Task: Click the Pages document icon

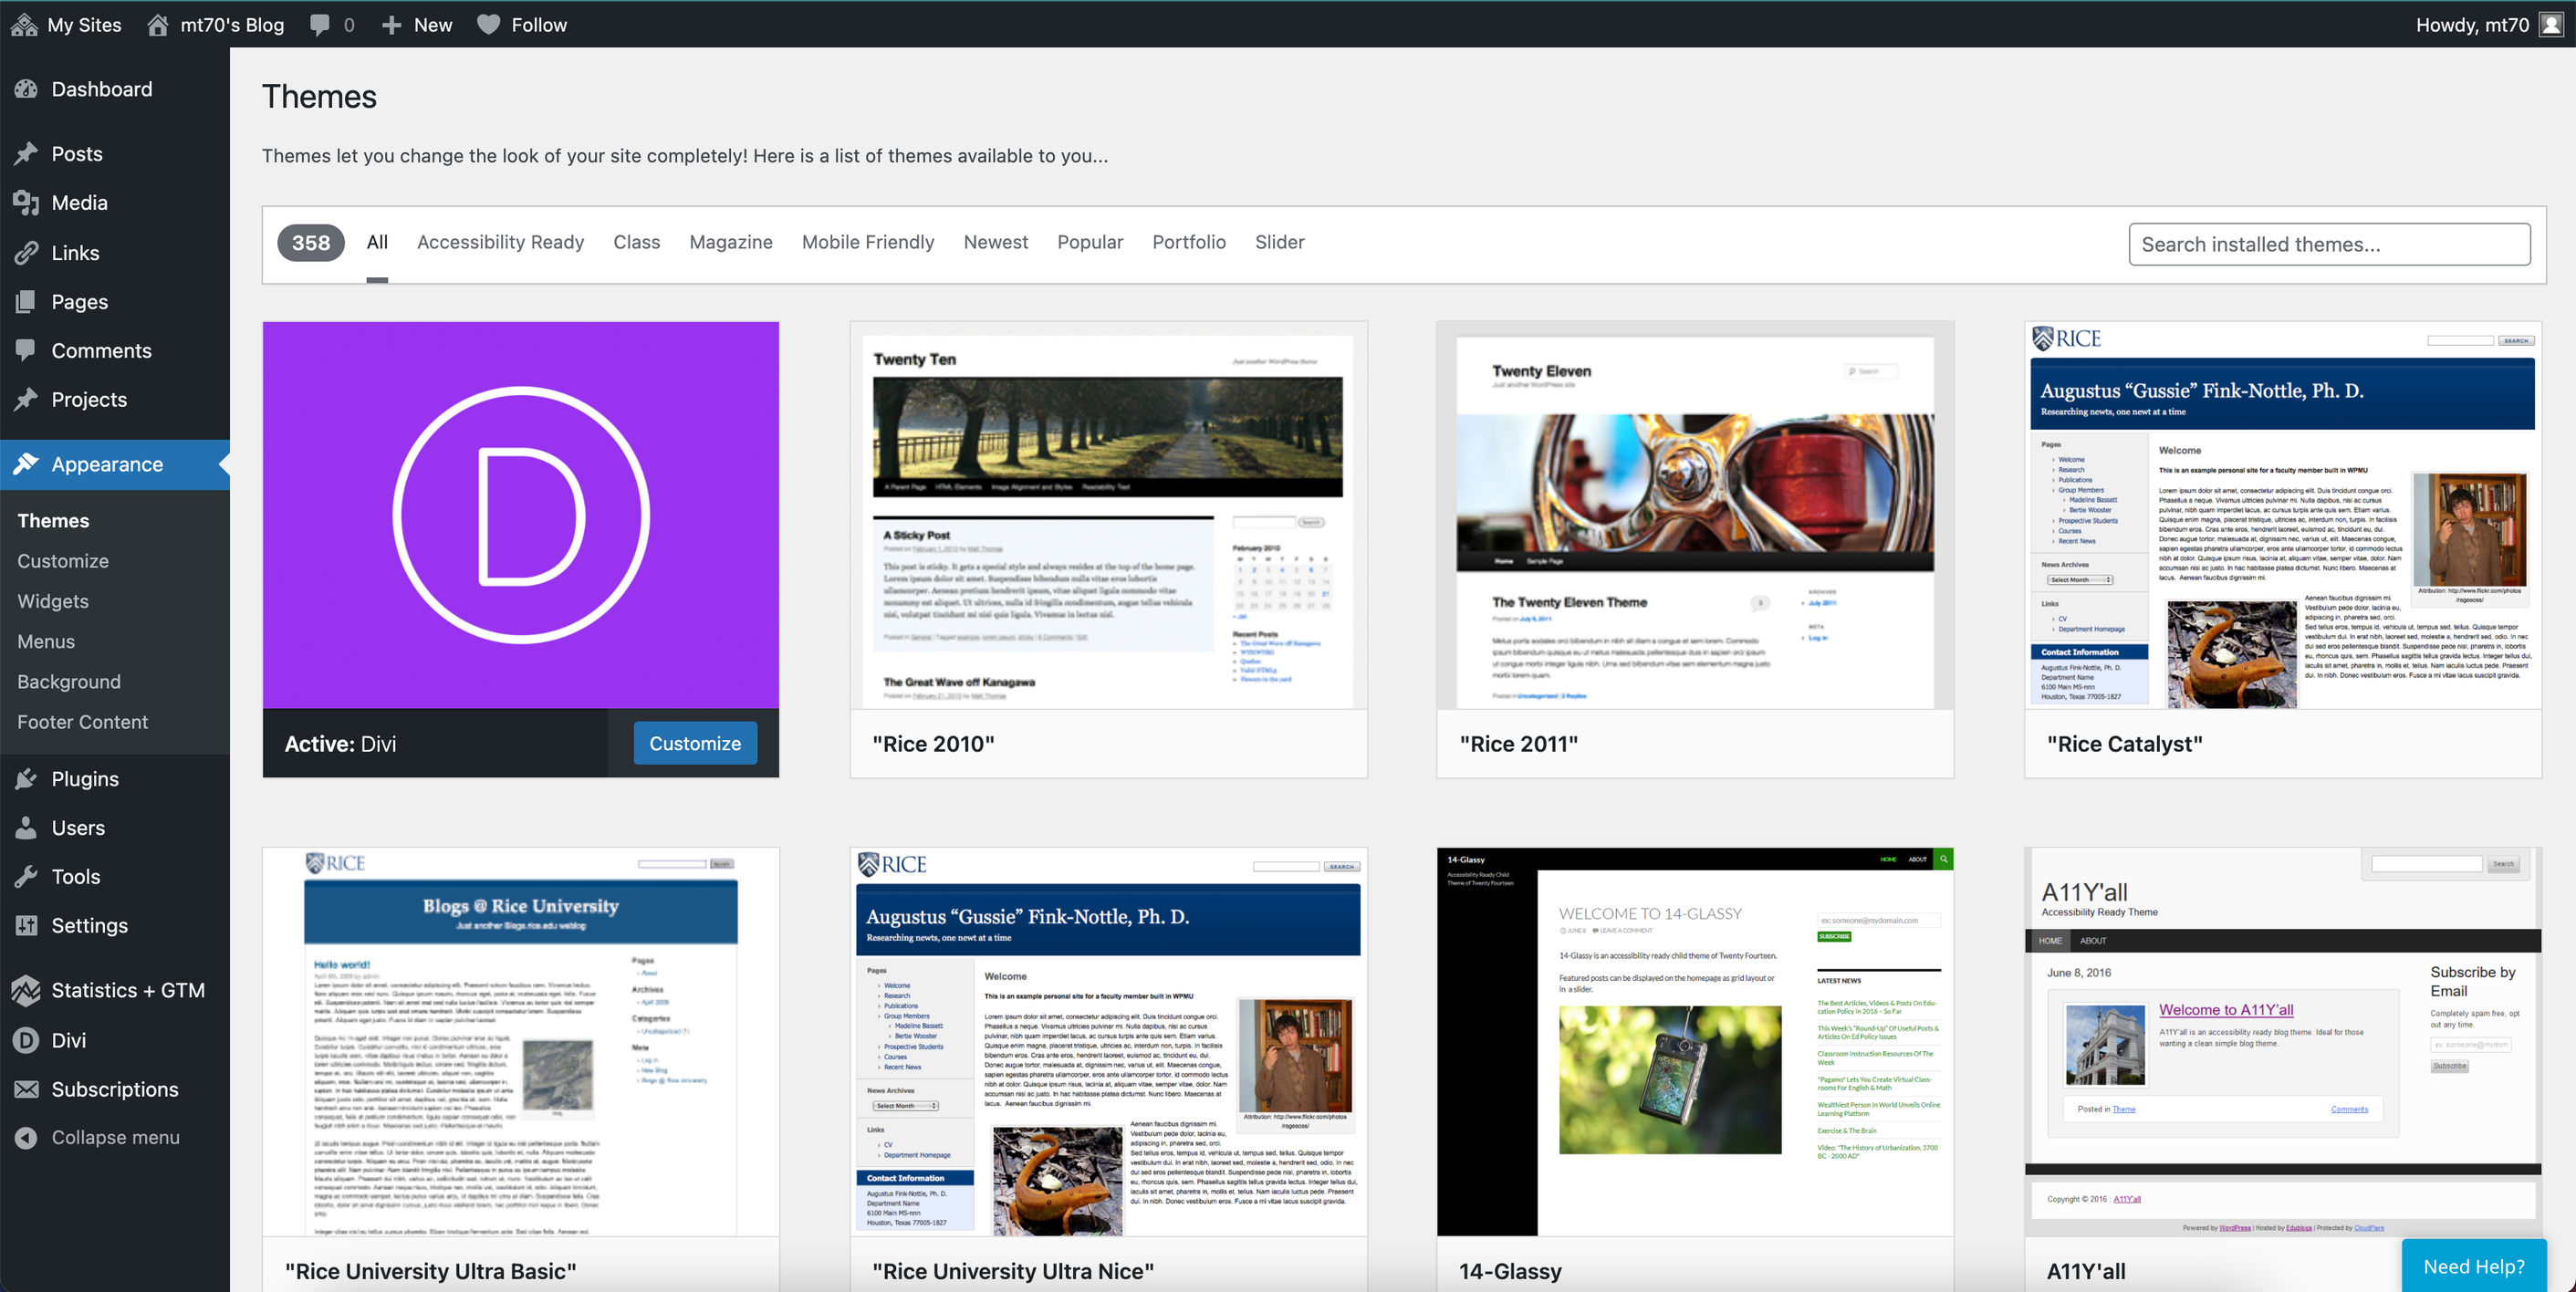Action: (x=26, y=302)
